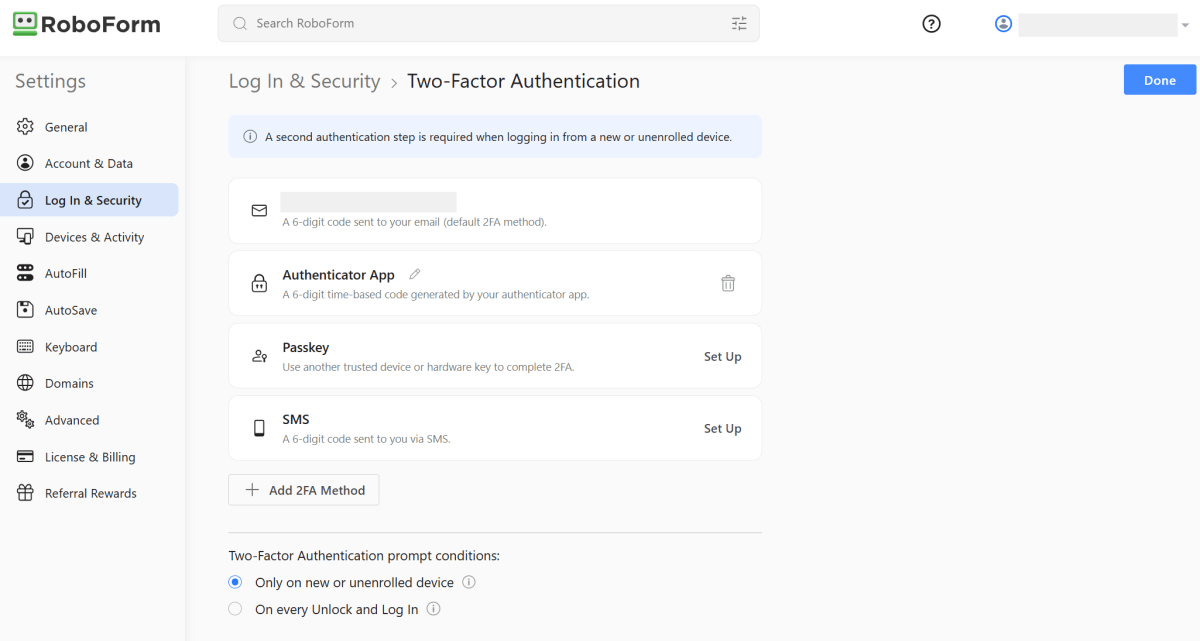Screen dimensions: 1200x641
Task: Select On every Unlock and Log In
Action: click(x=235, y=609)
